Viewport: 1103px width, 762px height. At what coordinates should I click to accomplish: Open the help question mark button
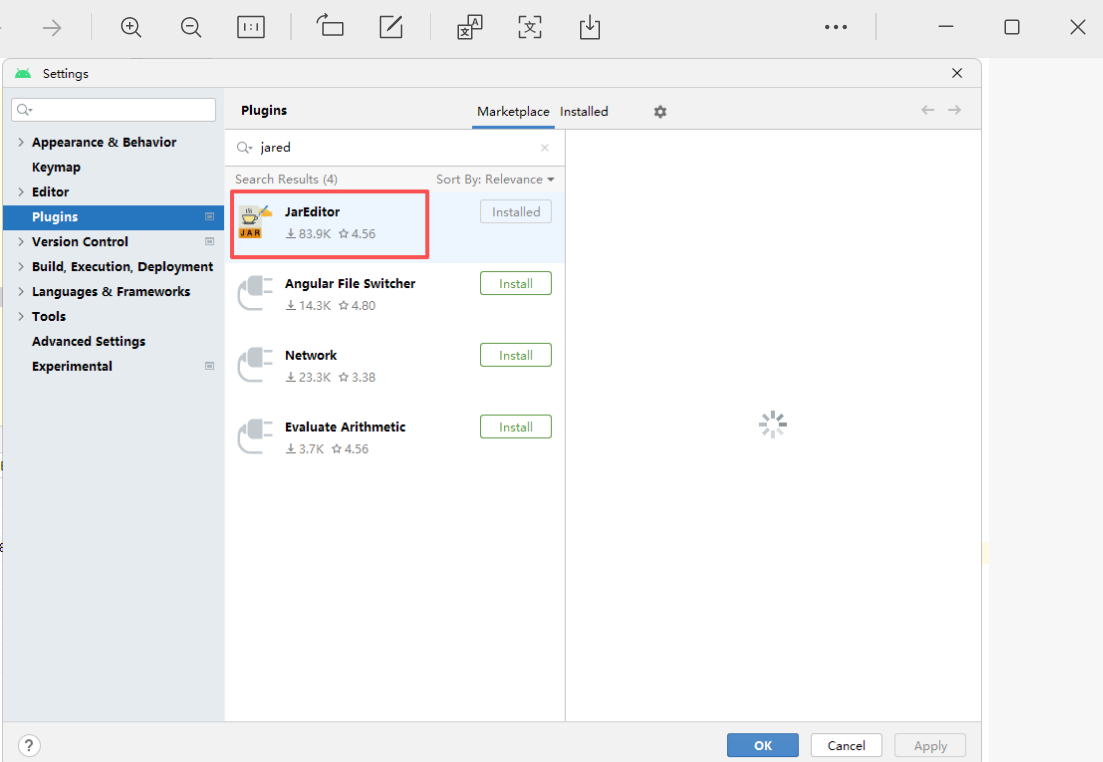[x=29, y=745]
